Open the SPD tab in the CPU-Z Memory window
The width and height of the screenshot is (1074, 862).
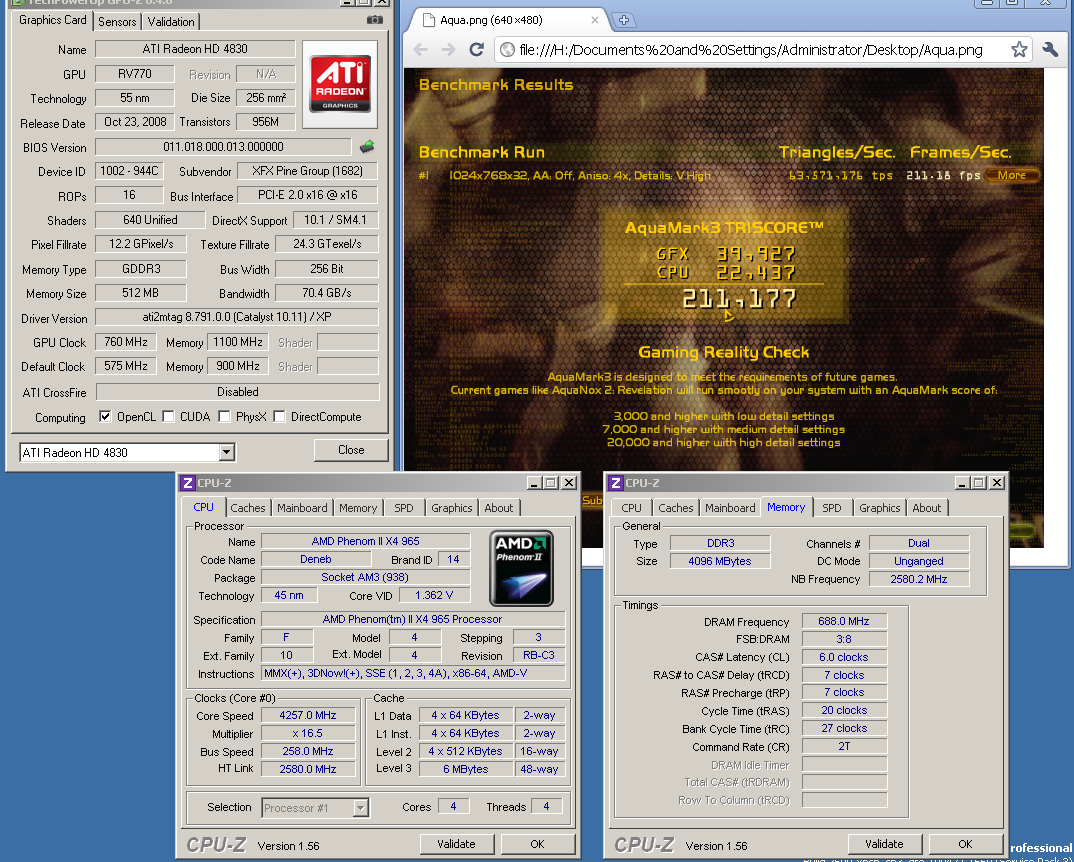[832, 508]
